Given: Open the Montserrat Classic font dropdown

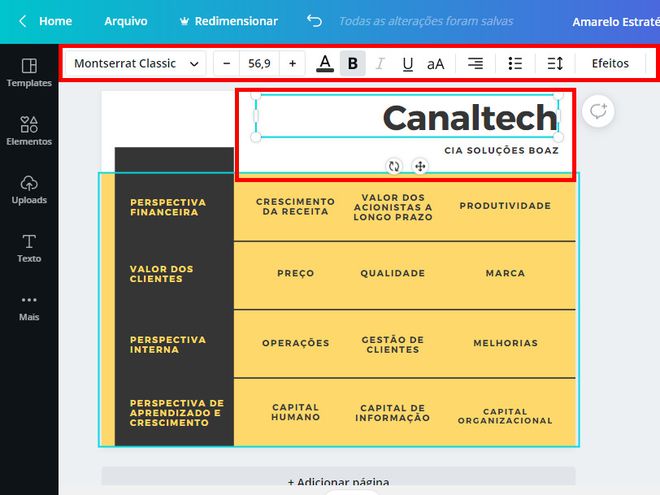Looking at the screenshot, I should point(136,64).
